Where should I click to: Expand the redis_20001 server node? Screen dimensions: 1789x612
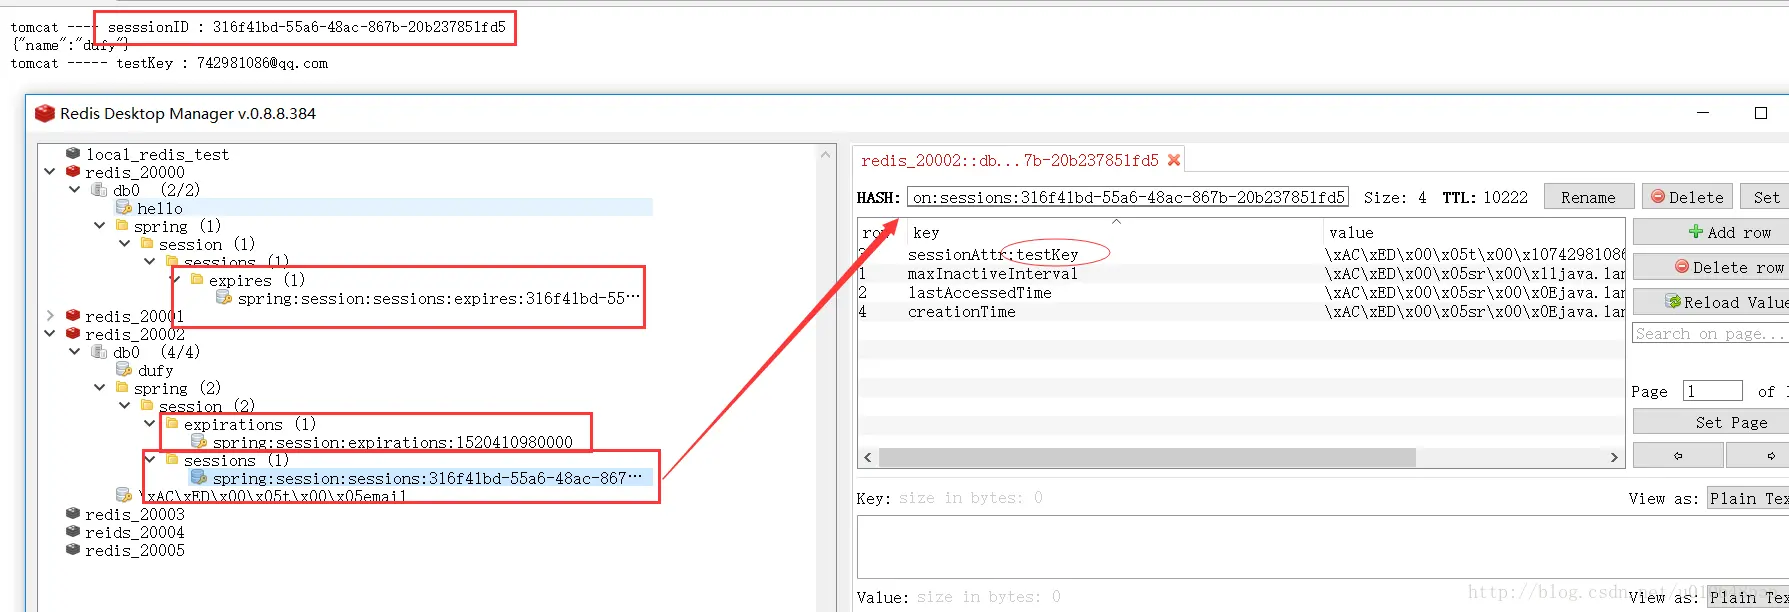(50, 316)
